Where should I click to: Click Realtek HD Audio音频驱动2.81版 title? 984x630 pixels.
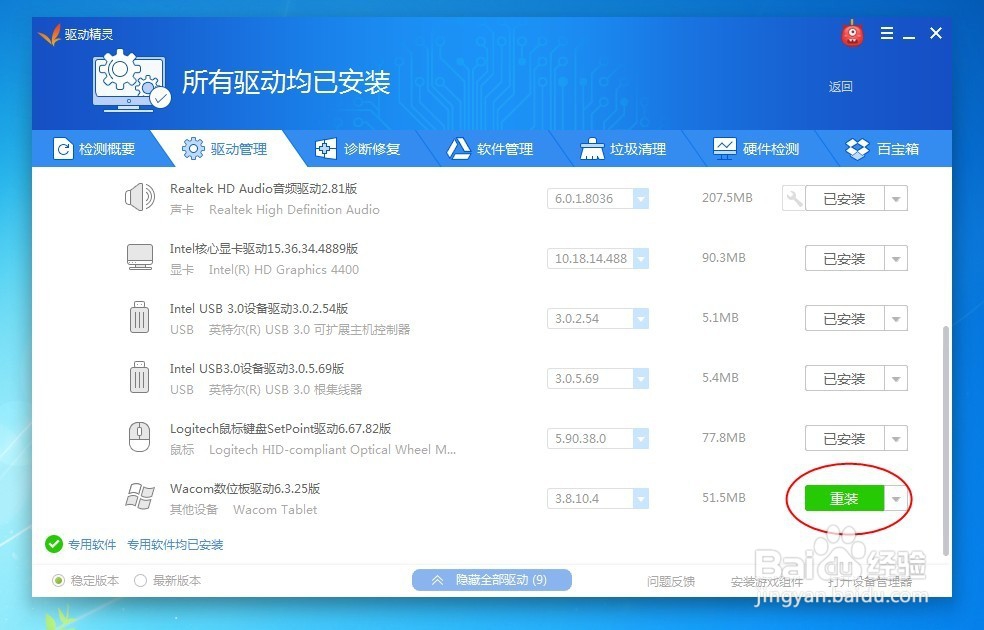pyautogui.click(x=264, y=188)
